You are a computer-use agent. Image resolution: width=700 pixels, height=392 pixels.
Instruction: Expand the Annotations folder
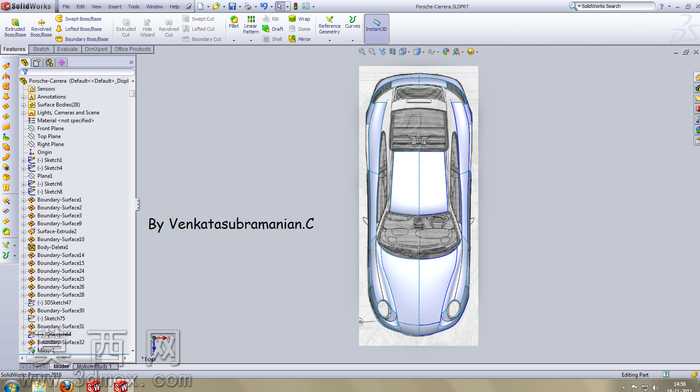24,96
